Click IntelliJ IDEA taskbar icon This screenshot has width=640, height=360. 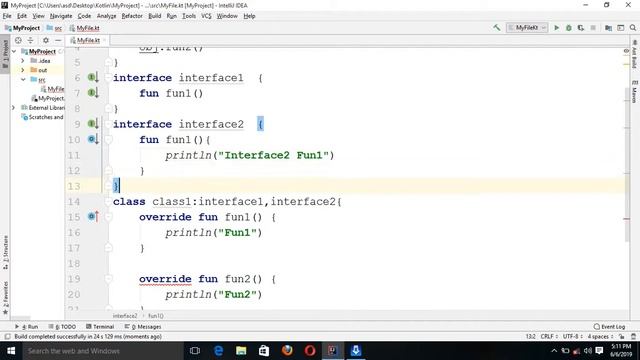click(333, 351)
